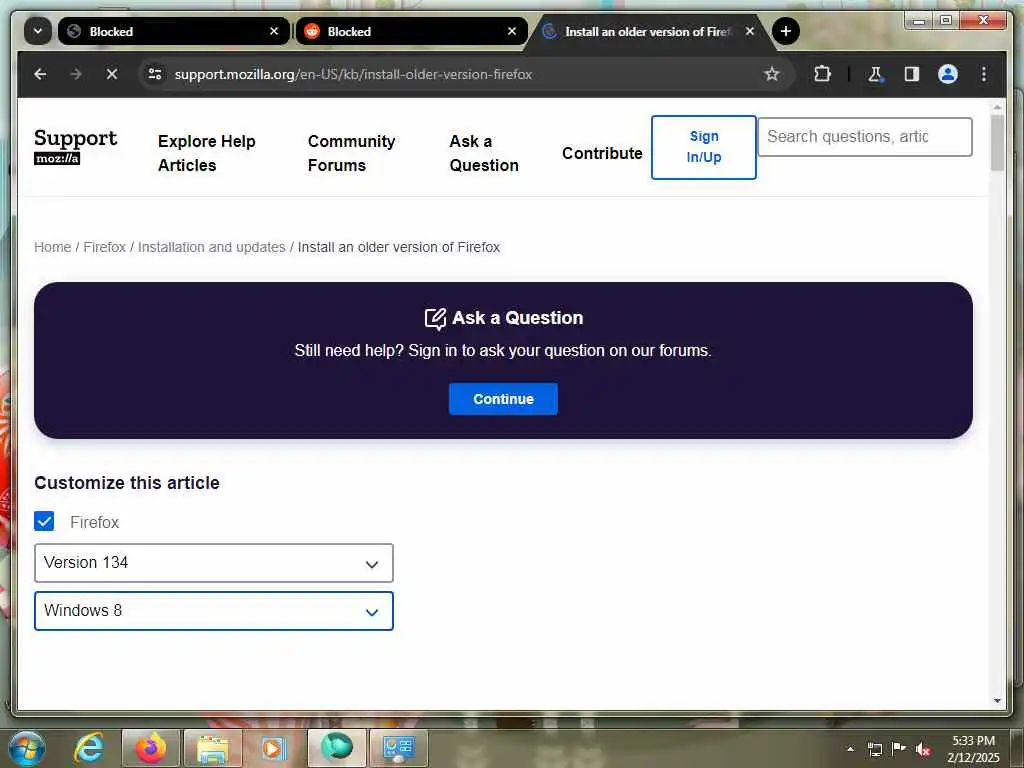Viewport: 1024px width, 768px height.
Task: Click the Continue button
Action: point(503,399)
